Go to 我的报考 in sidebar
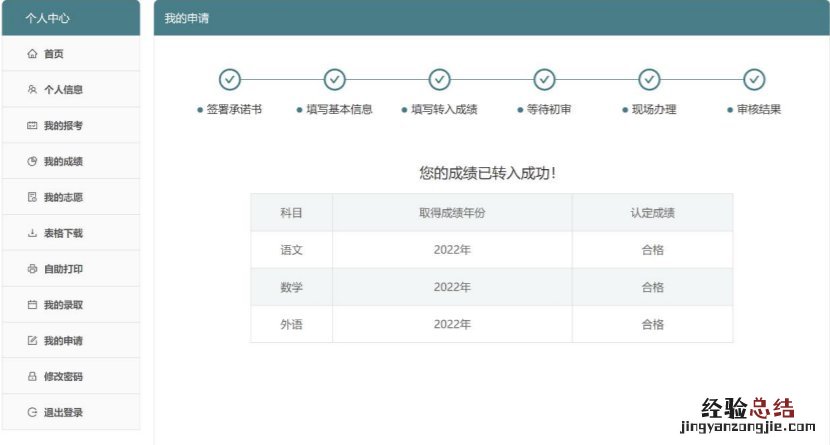This screenshot has width=830, height=445. point(71,125)
